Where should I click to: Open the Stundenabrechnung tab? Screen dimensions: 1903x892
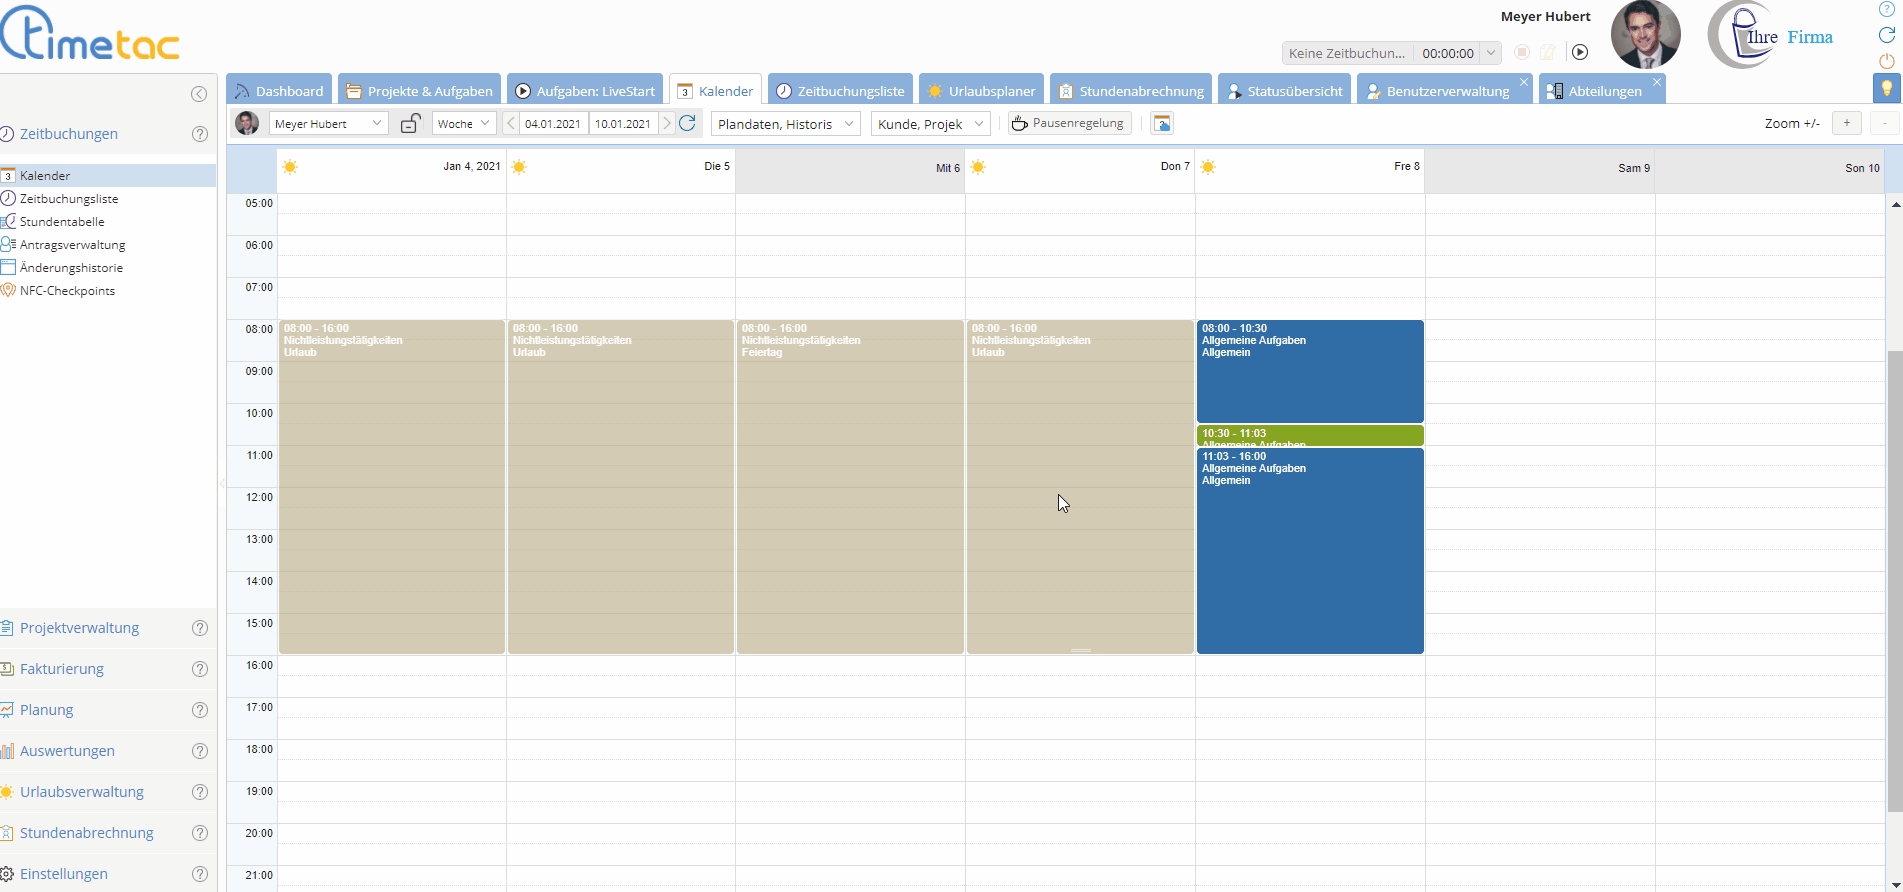(x=1131, y=91)
